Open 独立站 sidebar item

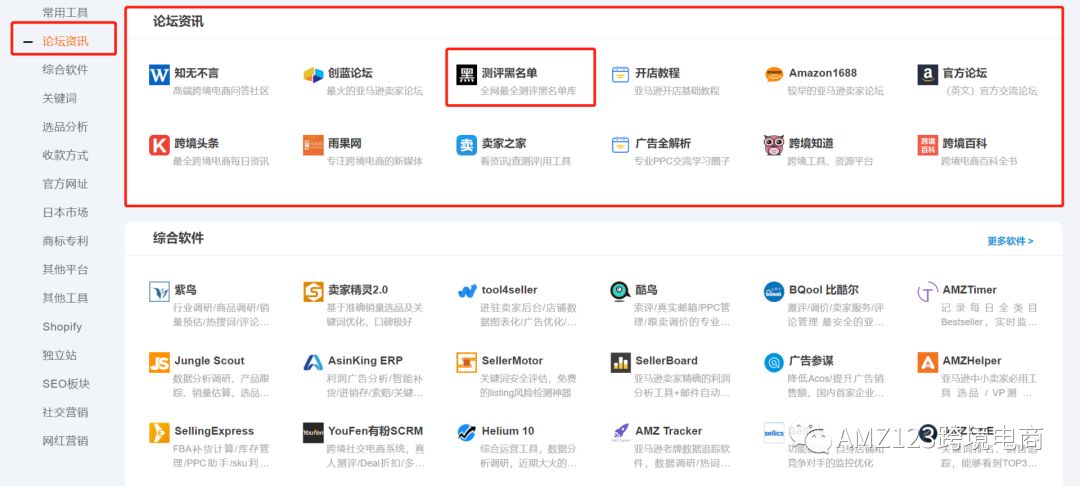59,355
